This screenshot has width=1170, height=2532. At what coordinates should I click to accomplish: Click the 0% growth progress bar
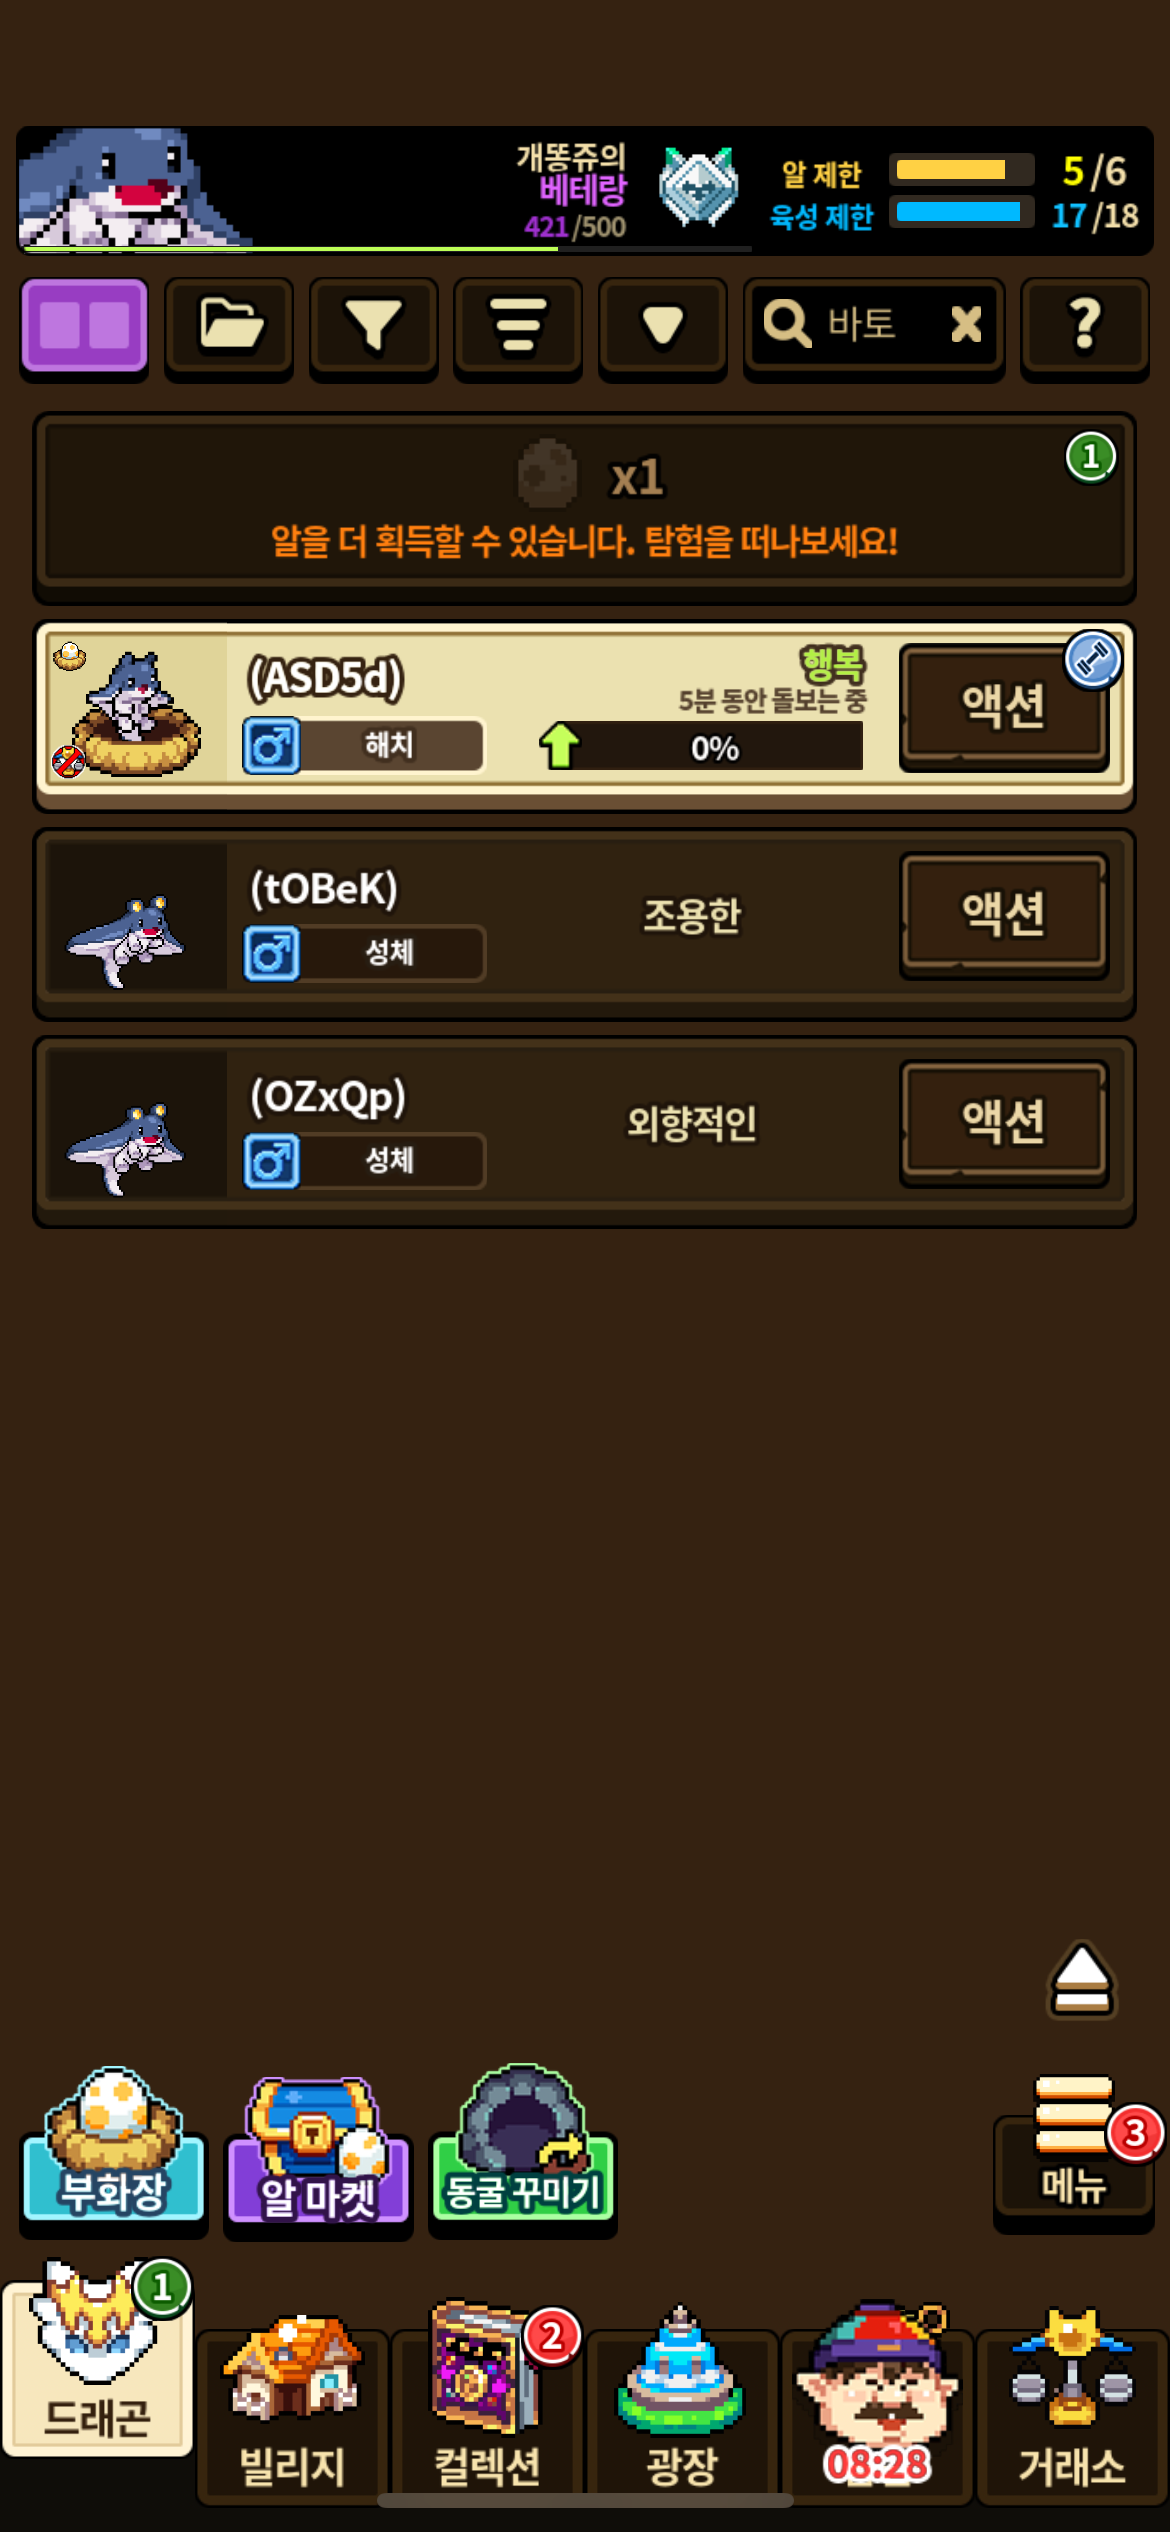pos(715,746)
